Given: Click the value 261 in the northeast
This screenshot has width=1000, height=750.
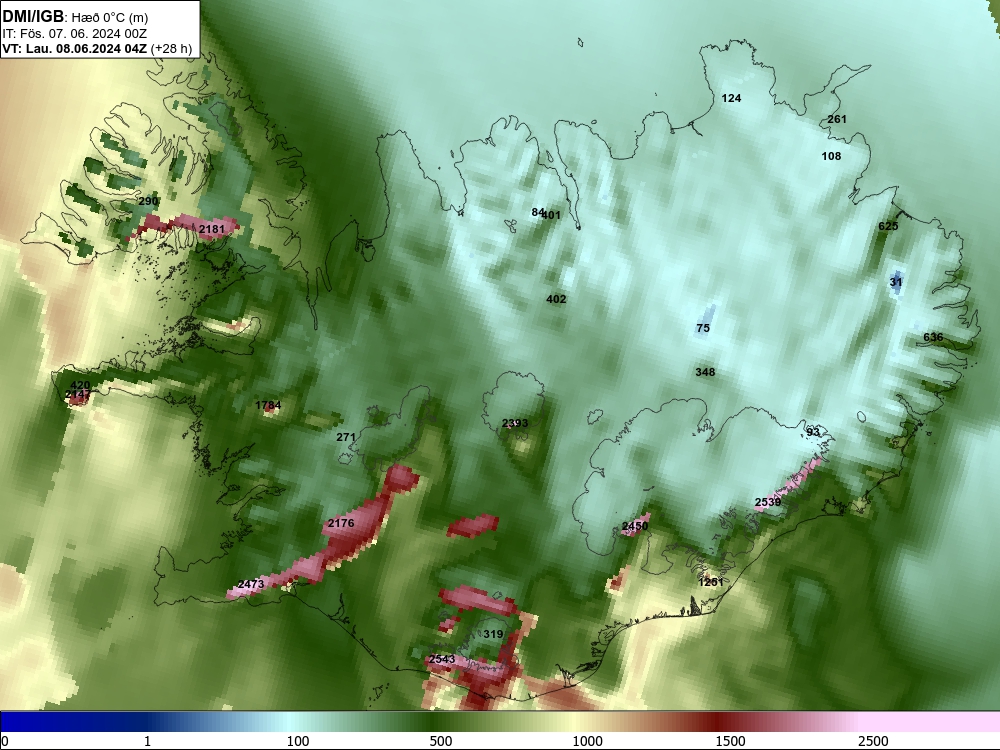Looking at the screenshot, I should coord(837,119).
